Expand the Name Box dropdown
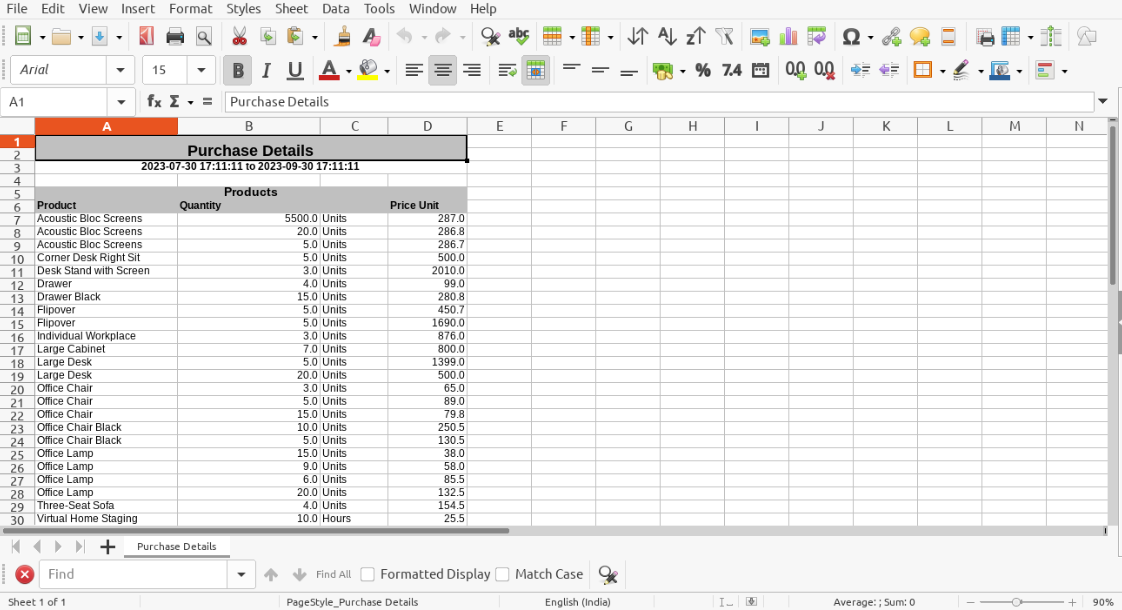The image size is (1122, 610). pos(121,102)
